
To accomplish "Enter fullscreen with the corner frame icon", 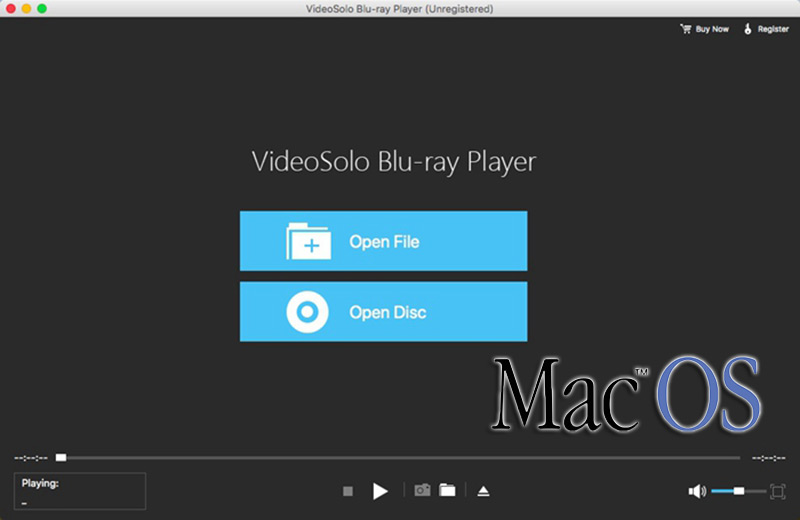I will (x=778, y=491).
